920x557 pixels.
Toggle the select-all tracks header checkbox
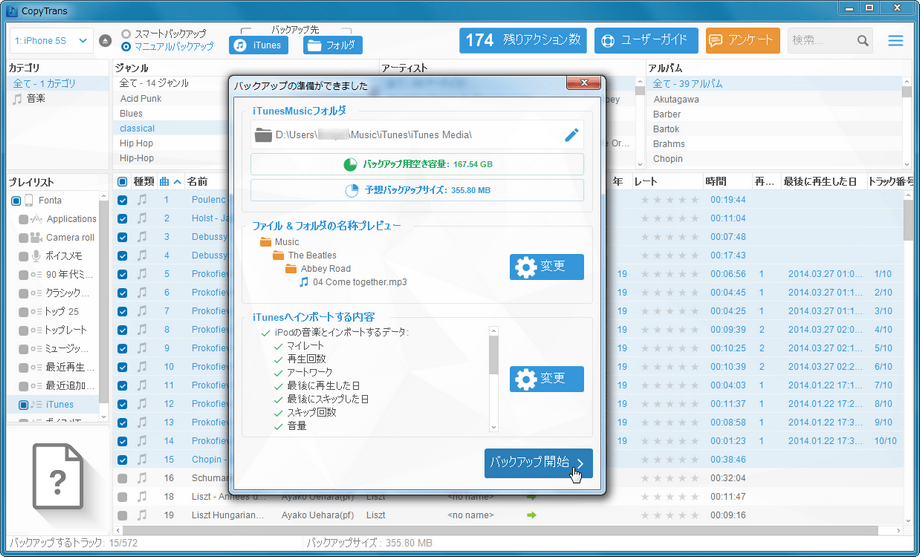122,181
